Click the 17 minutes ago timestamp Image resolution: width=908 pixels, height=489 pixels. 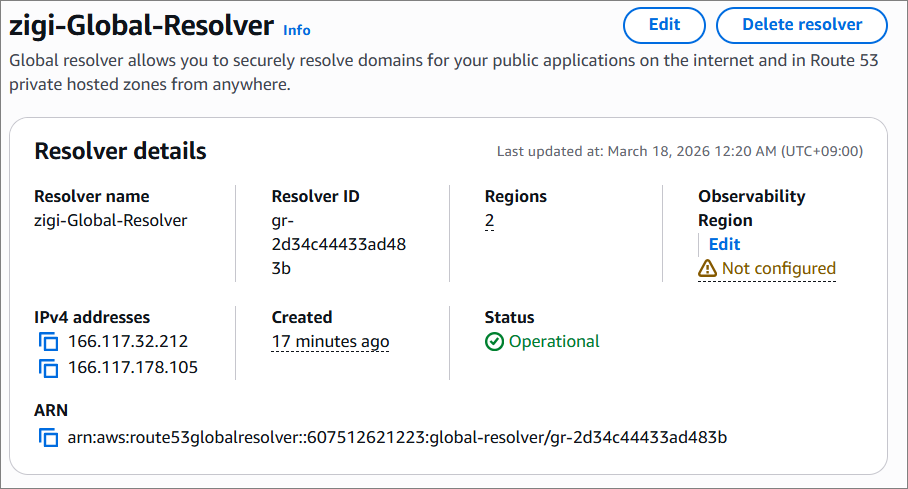(x=330, y=342)
